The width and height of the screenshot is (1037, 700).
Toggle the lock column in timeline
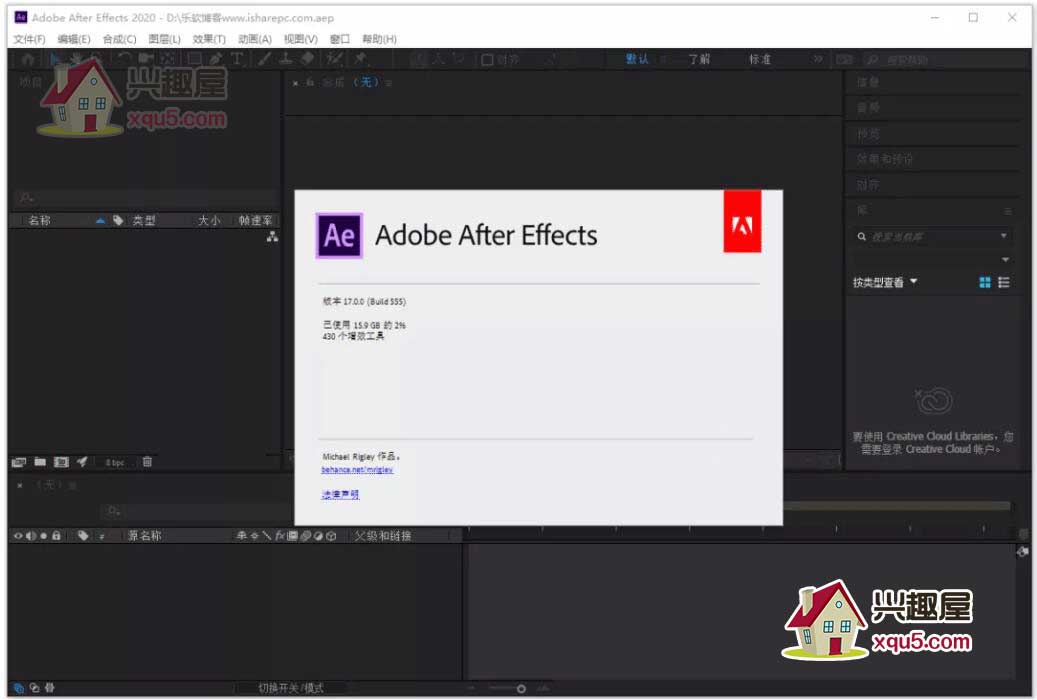(x=56, y=536)
